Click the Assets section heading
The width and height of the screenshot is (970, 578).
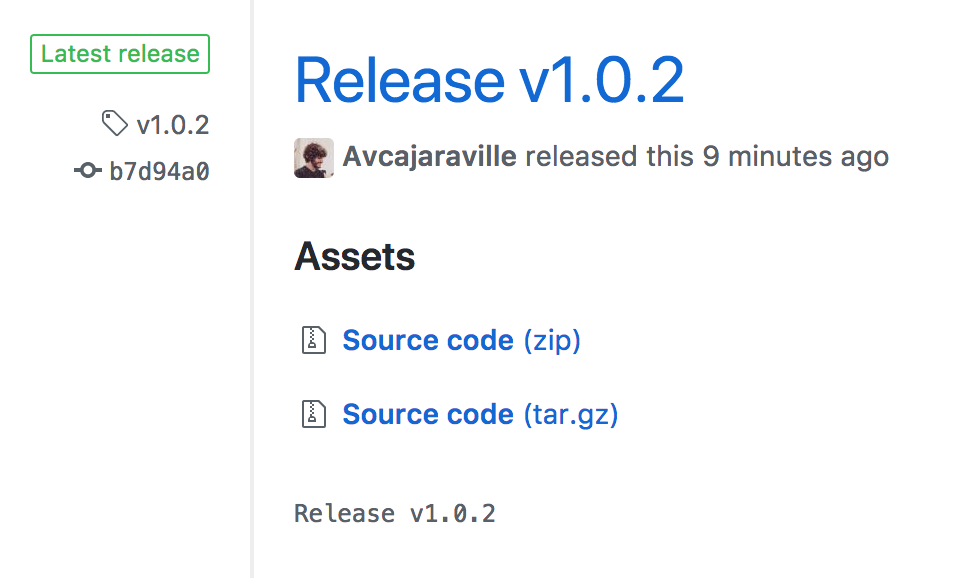[x=354, y=256]
